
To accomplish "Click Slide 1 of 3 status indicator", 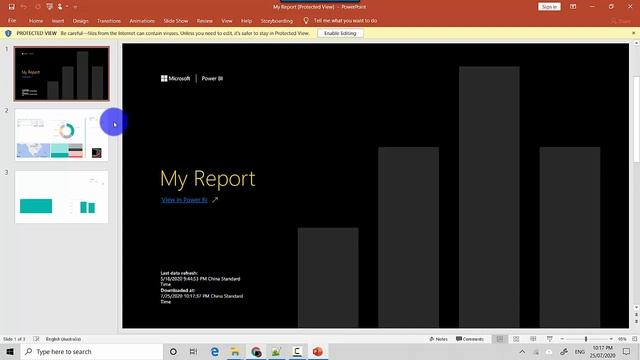I will (14, 339).
